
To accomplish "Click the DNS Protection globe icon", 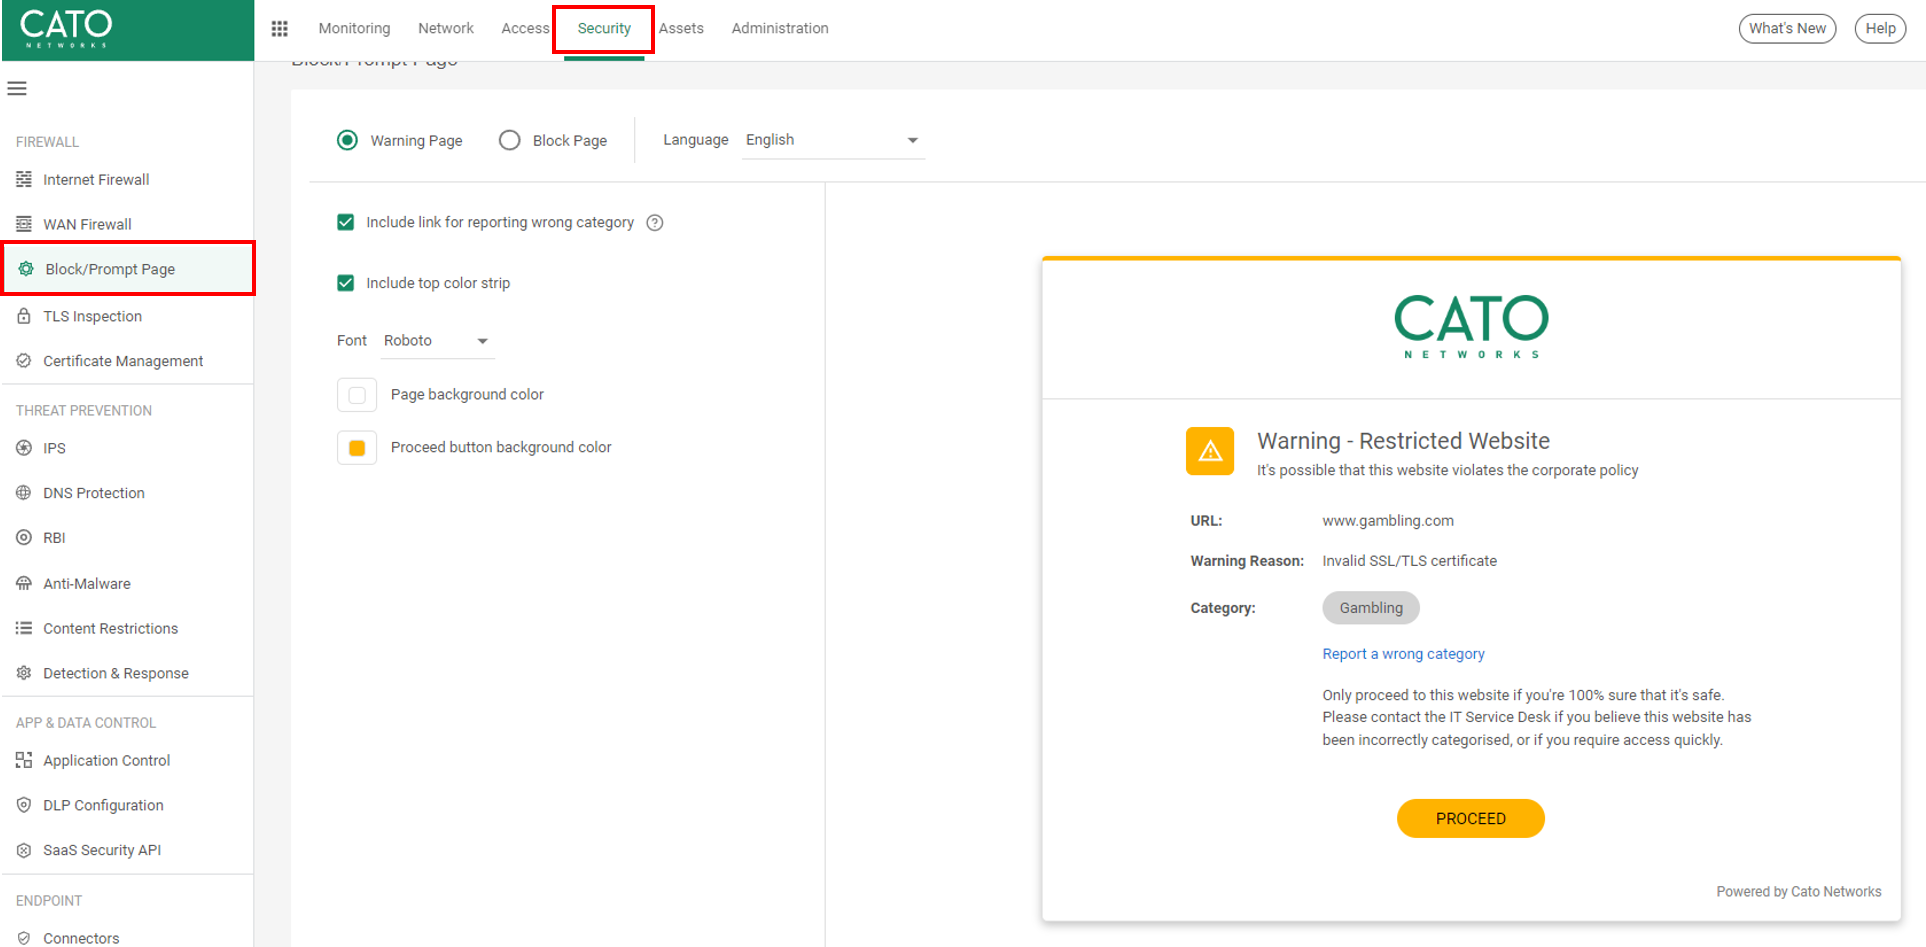I will coord(24,493).
